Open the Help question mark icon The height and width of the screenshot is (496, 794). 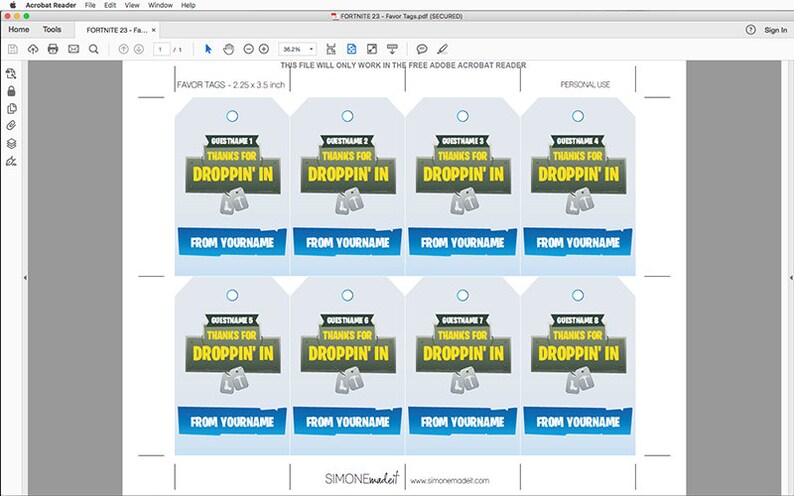[x=750, y=30]
